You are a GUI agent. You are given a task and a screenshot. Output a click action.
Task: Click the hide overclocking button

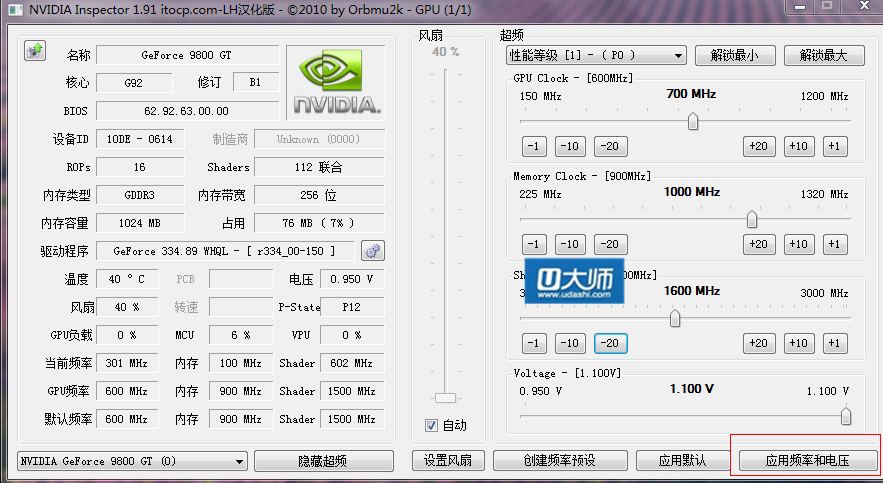323,461
